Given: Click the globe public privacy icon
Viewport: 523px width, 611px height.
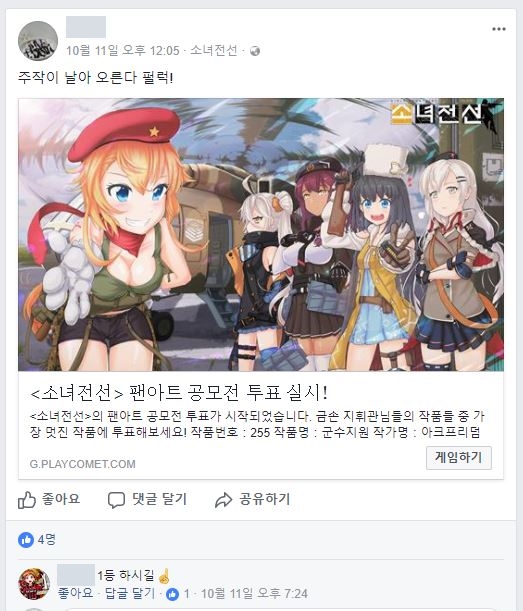Looking at the screenshot, I should point(255,51).
